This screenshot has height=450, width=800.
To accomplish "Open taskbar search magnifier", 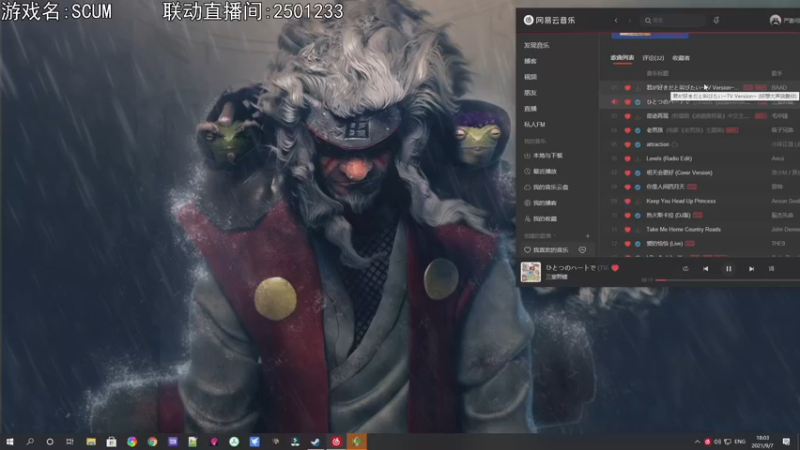I will pos(30,442).
